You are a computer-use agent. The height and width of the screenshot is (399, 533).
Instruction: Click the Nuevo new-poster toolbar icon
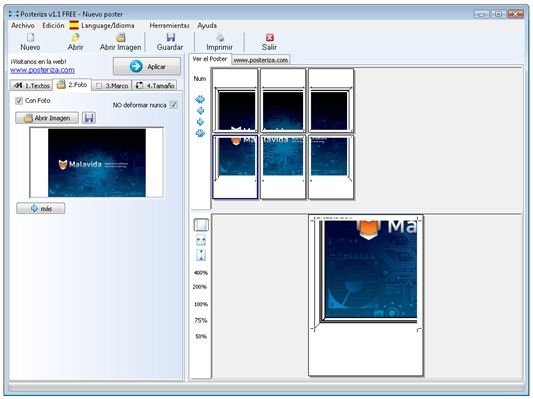click(30, 37)
